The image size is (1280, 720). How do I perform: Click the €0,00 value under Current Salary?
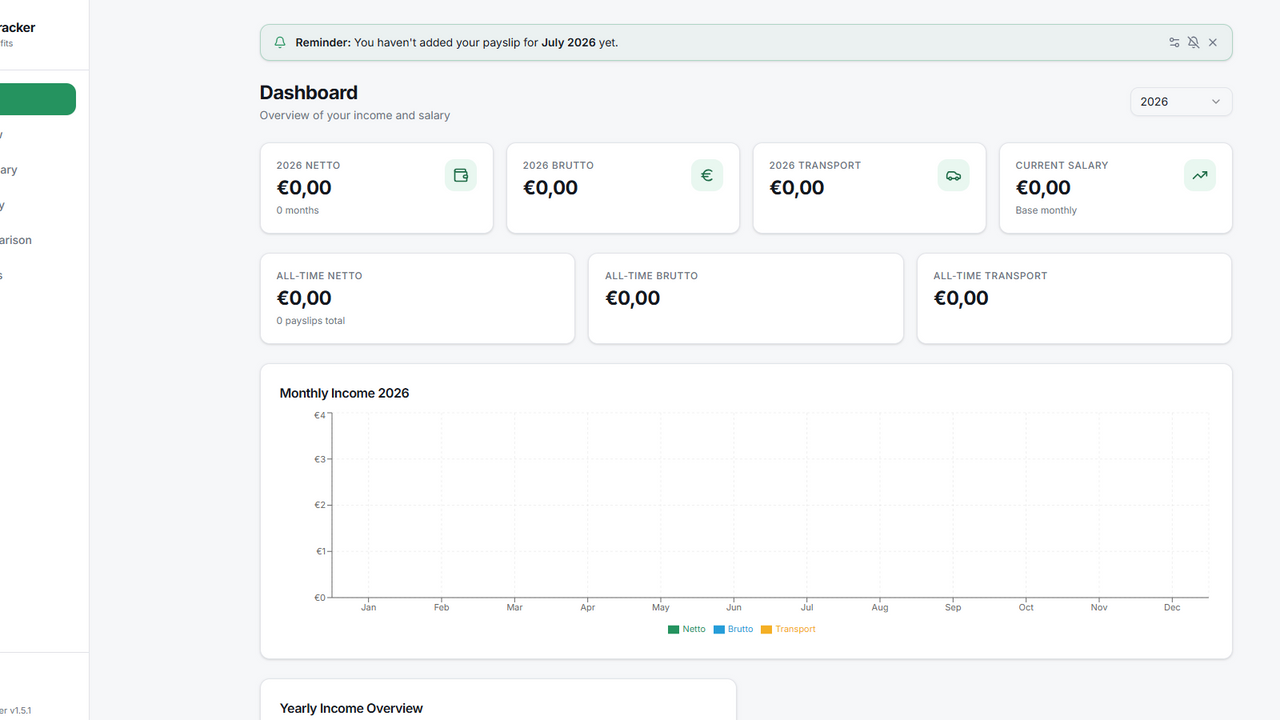pos(1043,188)
